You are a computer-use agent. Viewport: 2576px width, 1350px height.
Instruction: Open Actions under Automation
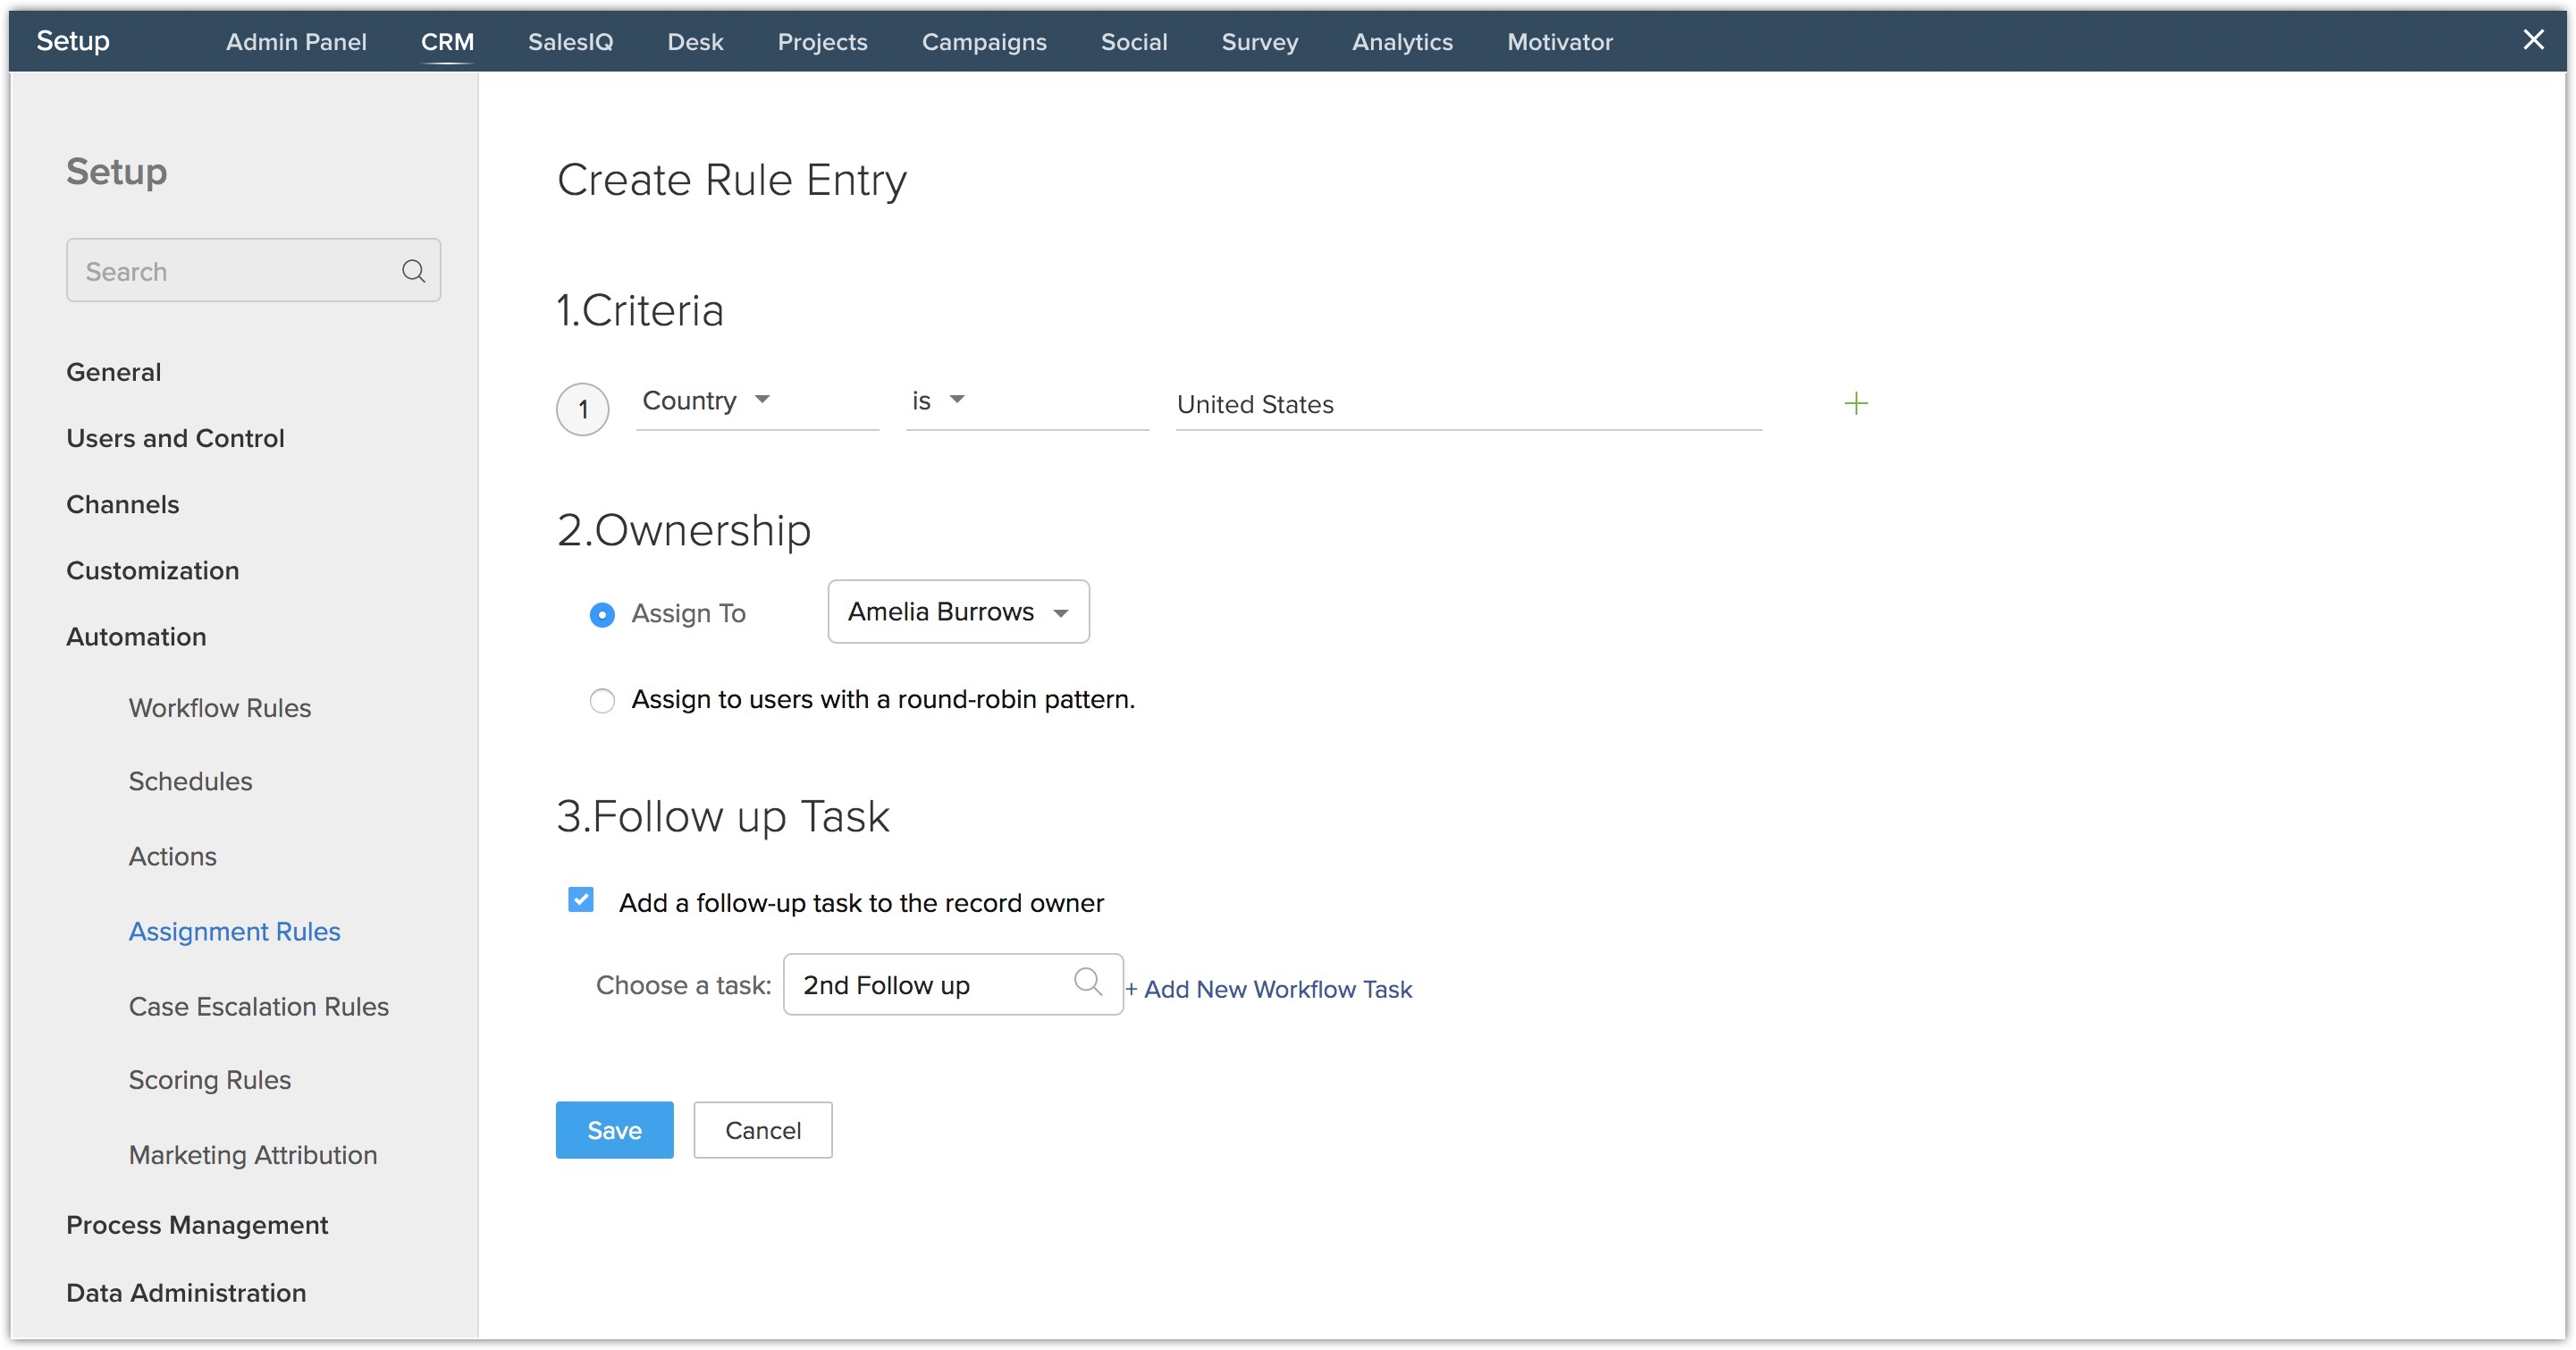pos(172,856)
